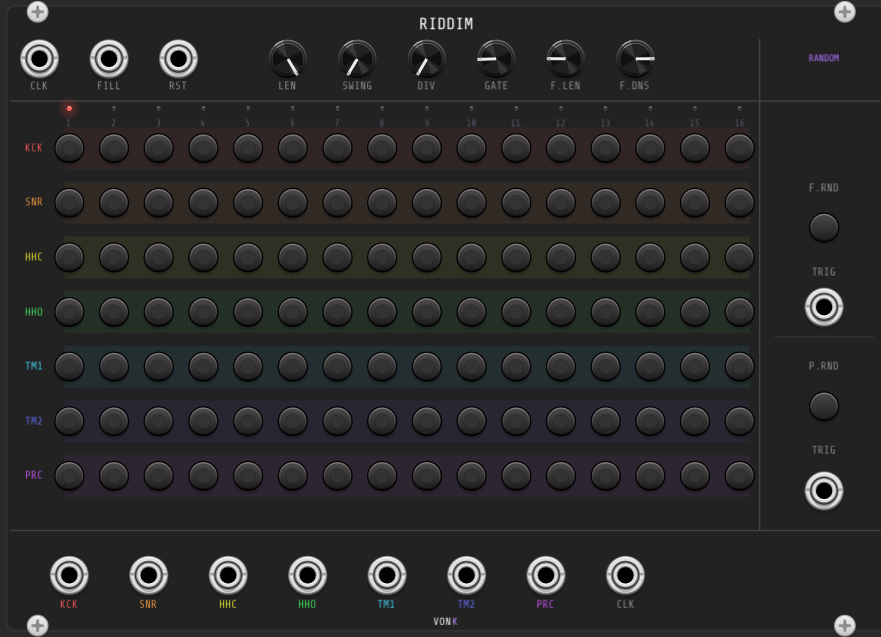Toggle PRC step 15
Screen dimensions: 881x637
(694, 475)
